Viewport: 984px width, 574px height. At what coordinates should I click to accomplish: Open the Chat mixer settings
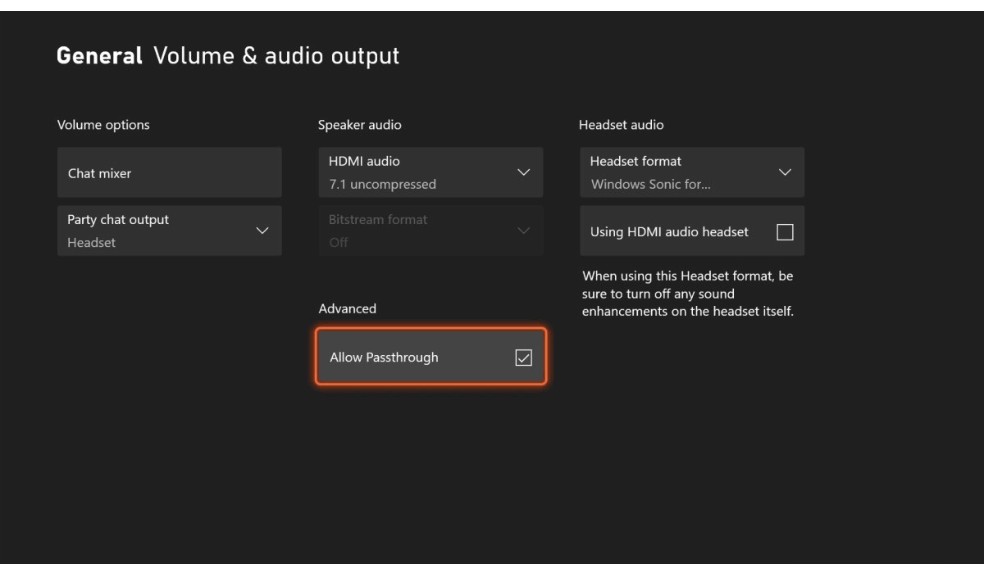pyautogui.click(x=168, y=173)
